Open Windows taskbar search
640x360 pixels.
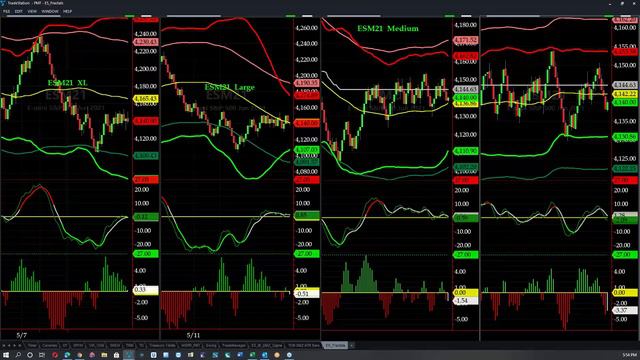pyautogui.click(x=18, y=355)
